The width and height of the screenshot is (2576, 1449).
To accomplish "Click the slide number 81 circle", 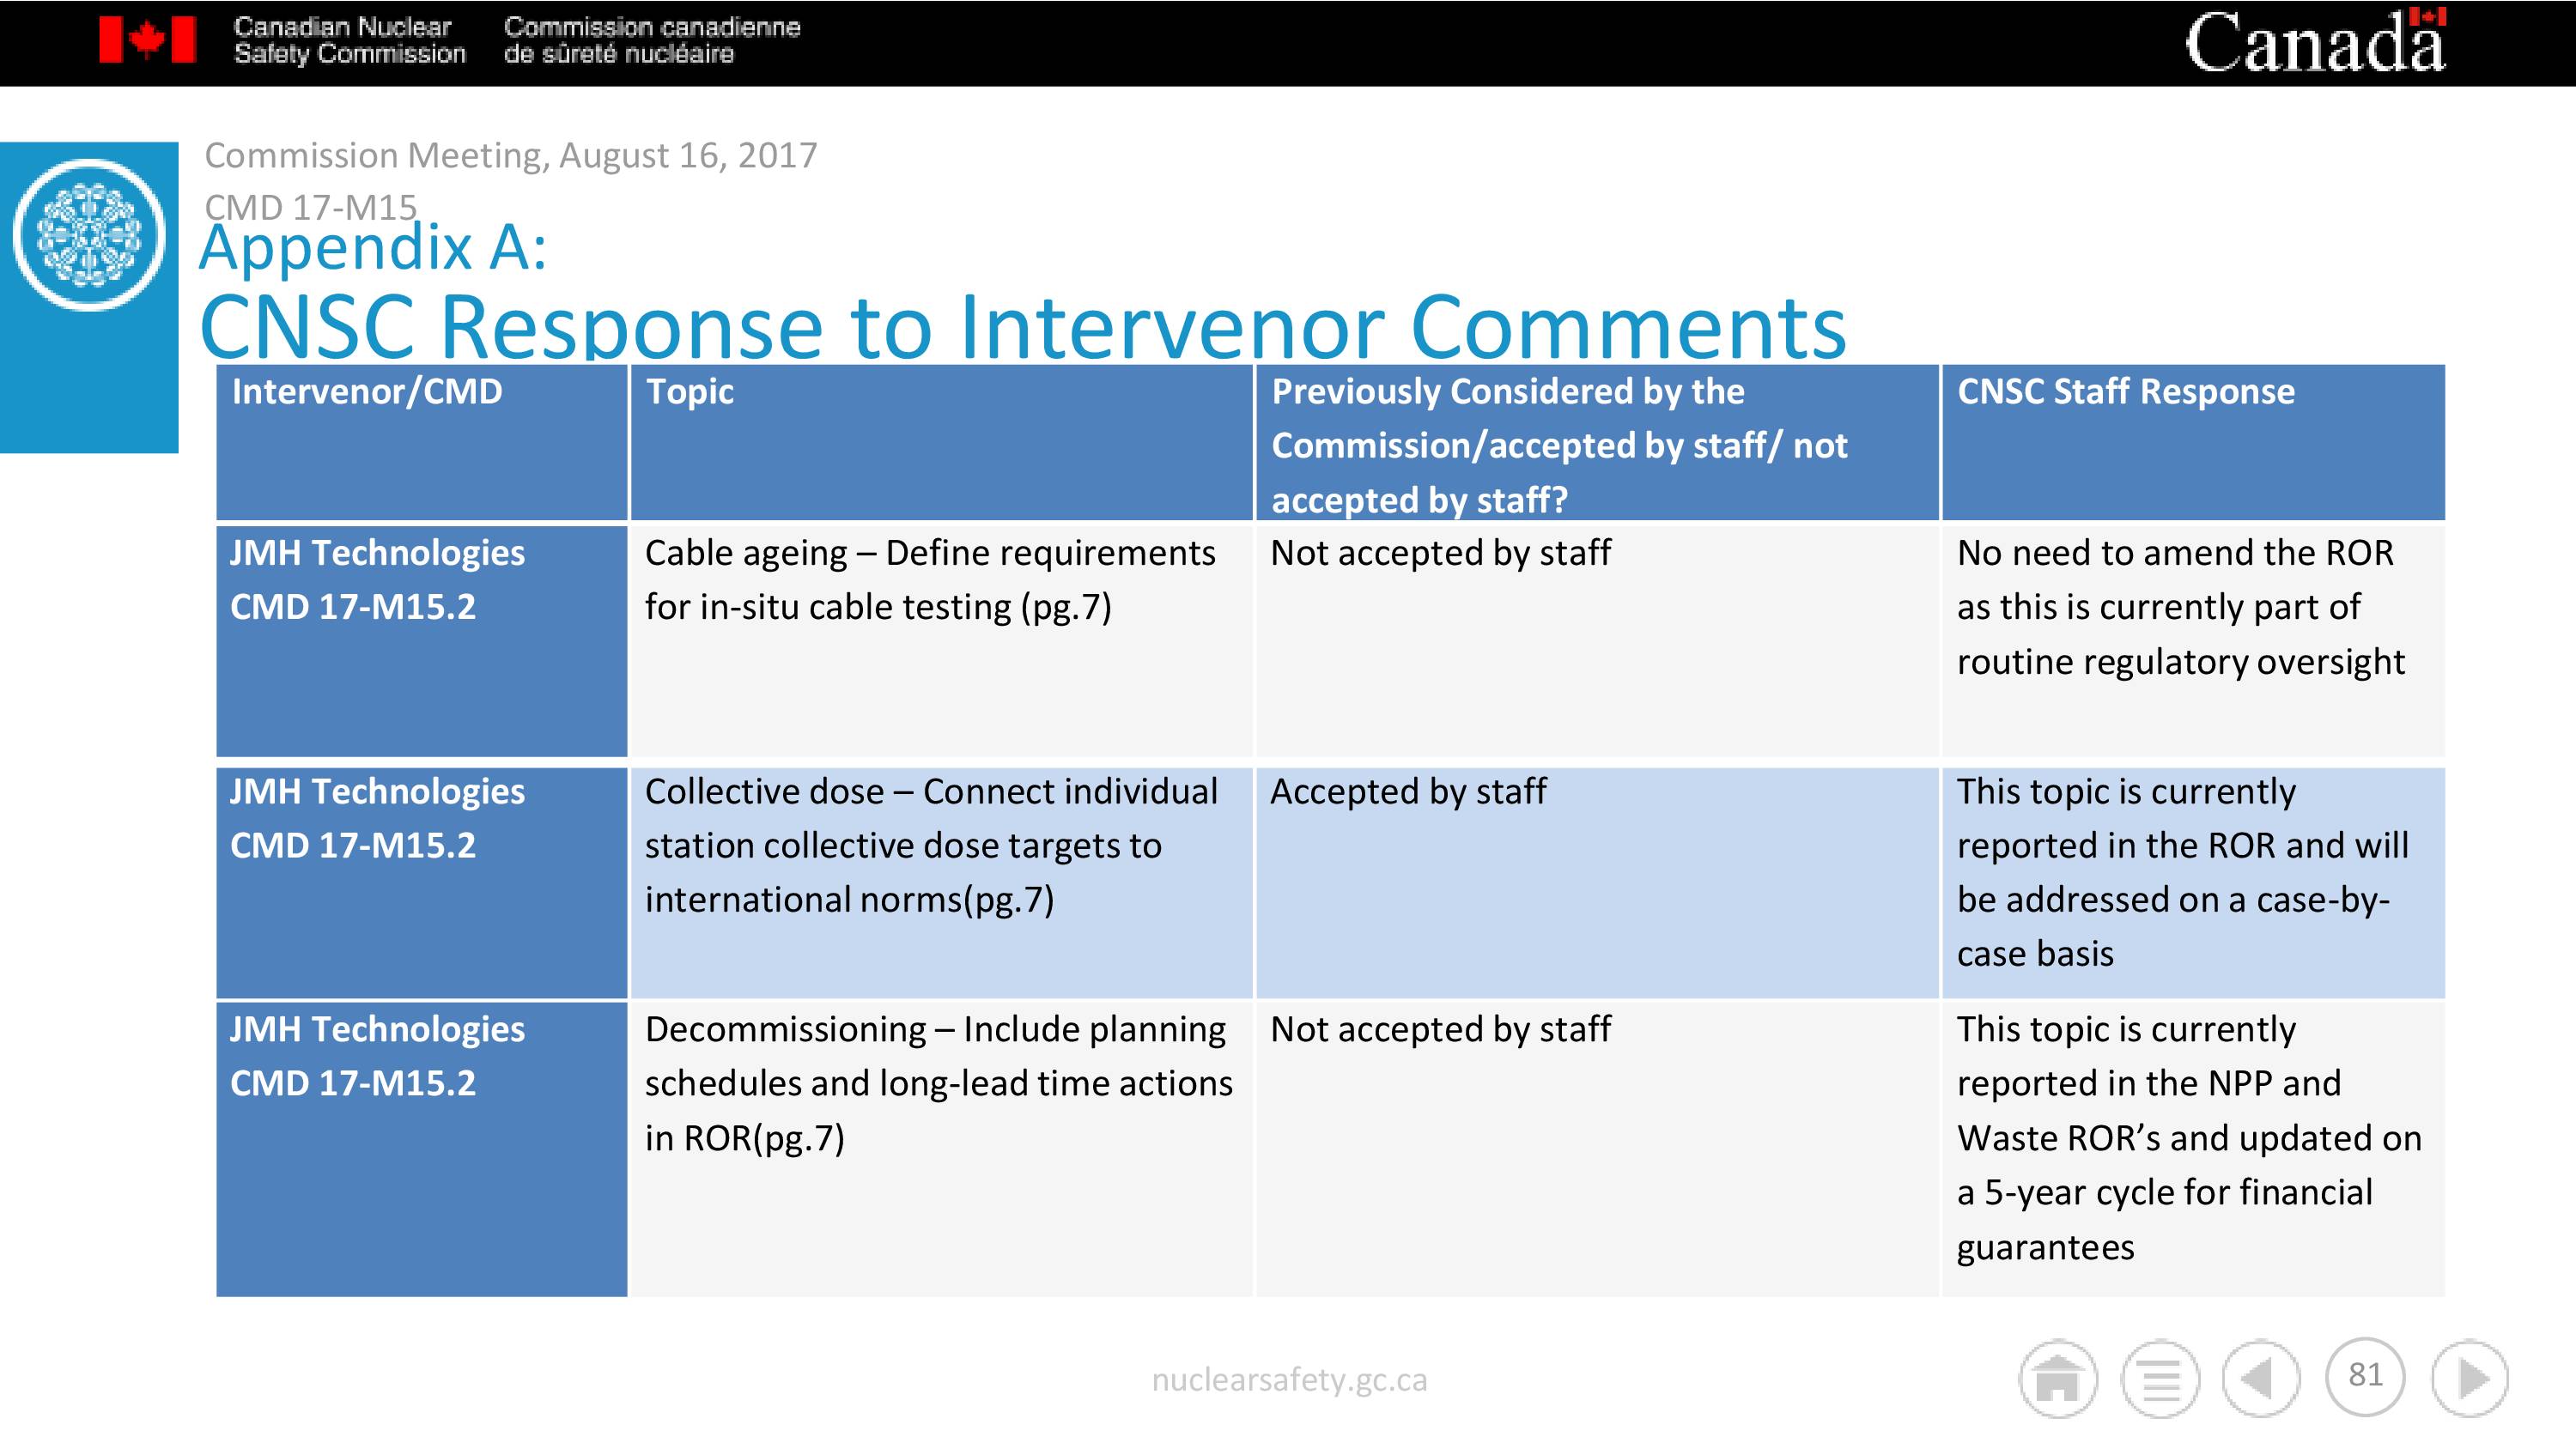I will point(2365,1376).
